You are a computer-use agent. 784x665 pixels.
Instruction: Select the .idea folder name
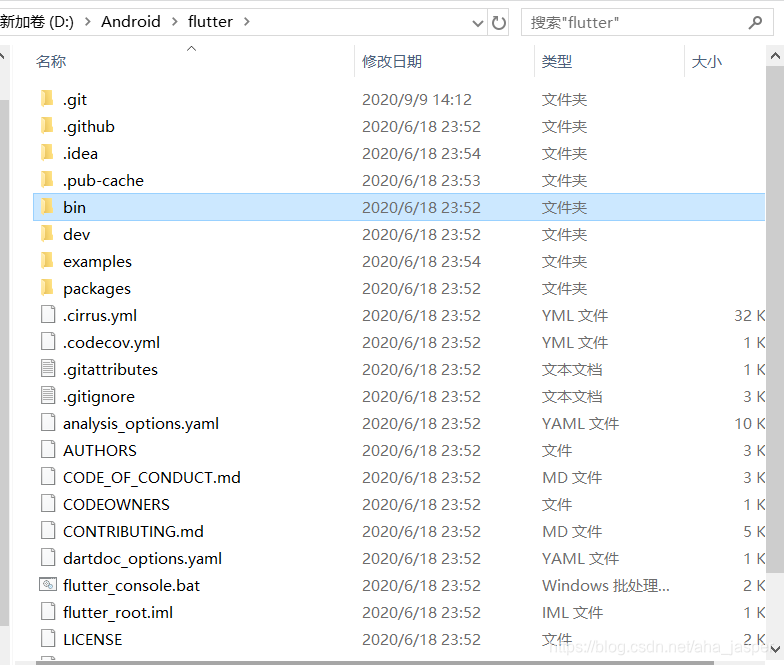(x=80, y=154)
